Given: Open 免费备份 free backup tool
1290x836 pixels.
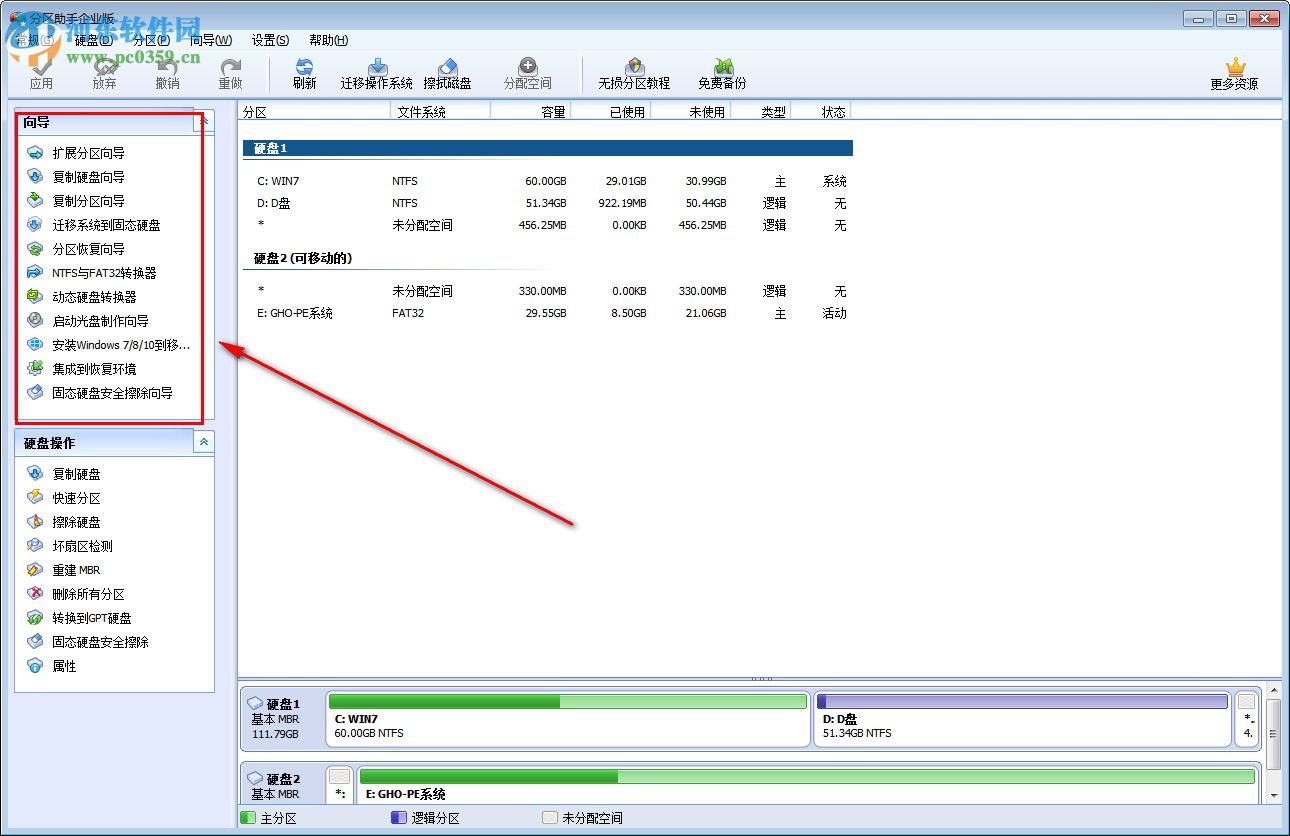Looking at the screenshot, I should [x=720, y=72].
